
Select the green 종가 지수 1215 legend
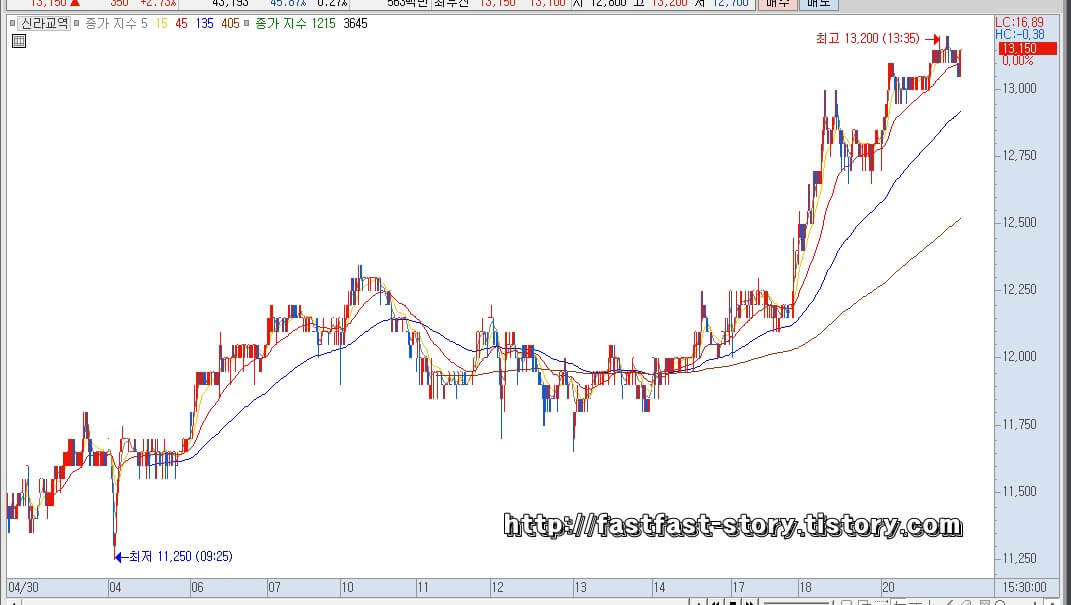[x=295, y=23]
